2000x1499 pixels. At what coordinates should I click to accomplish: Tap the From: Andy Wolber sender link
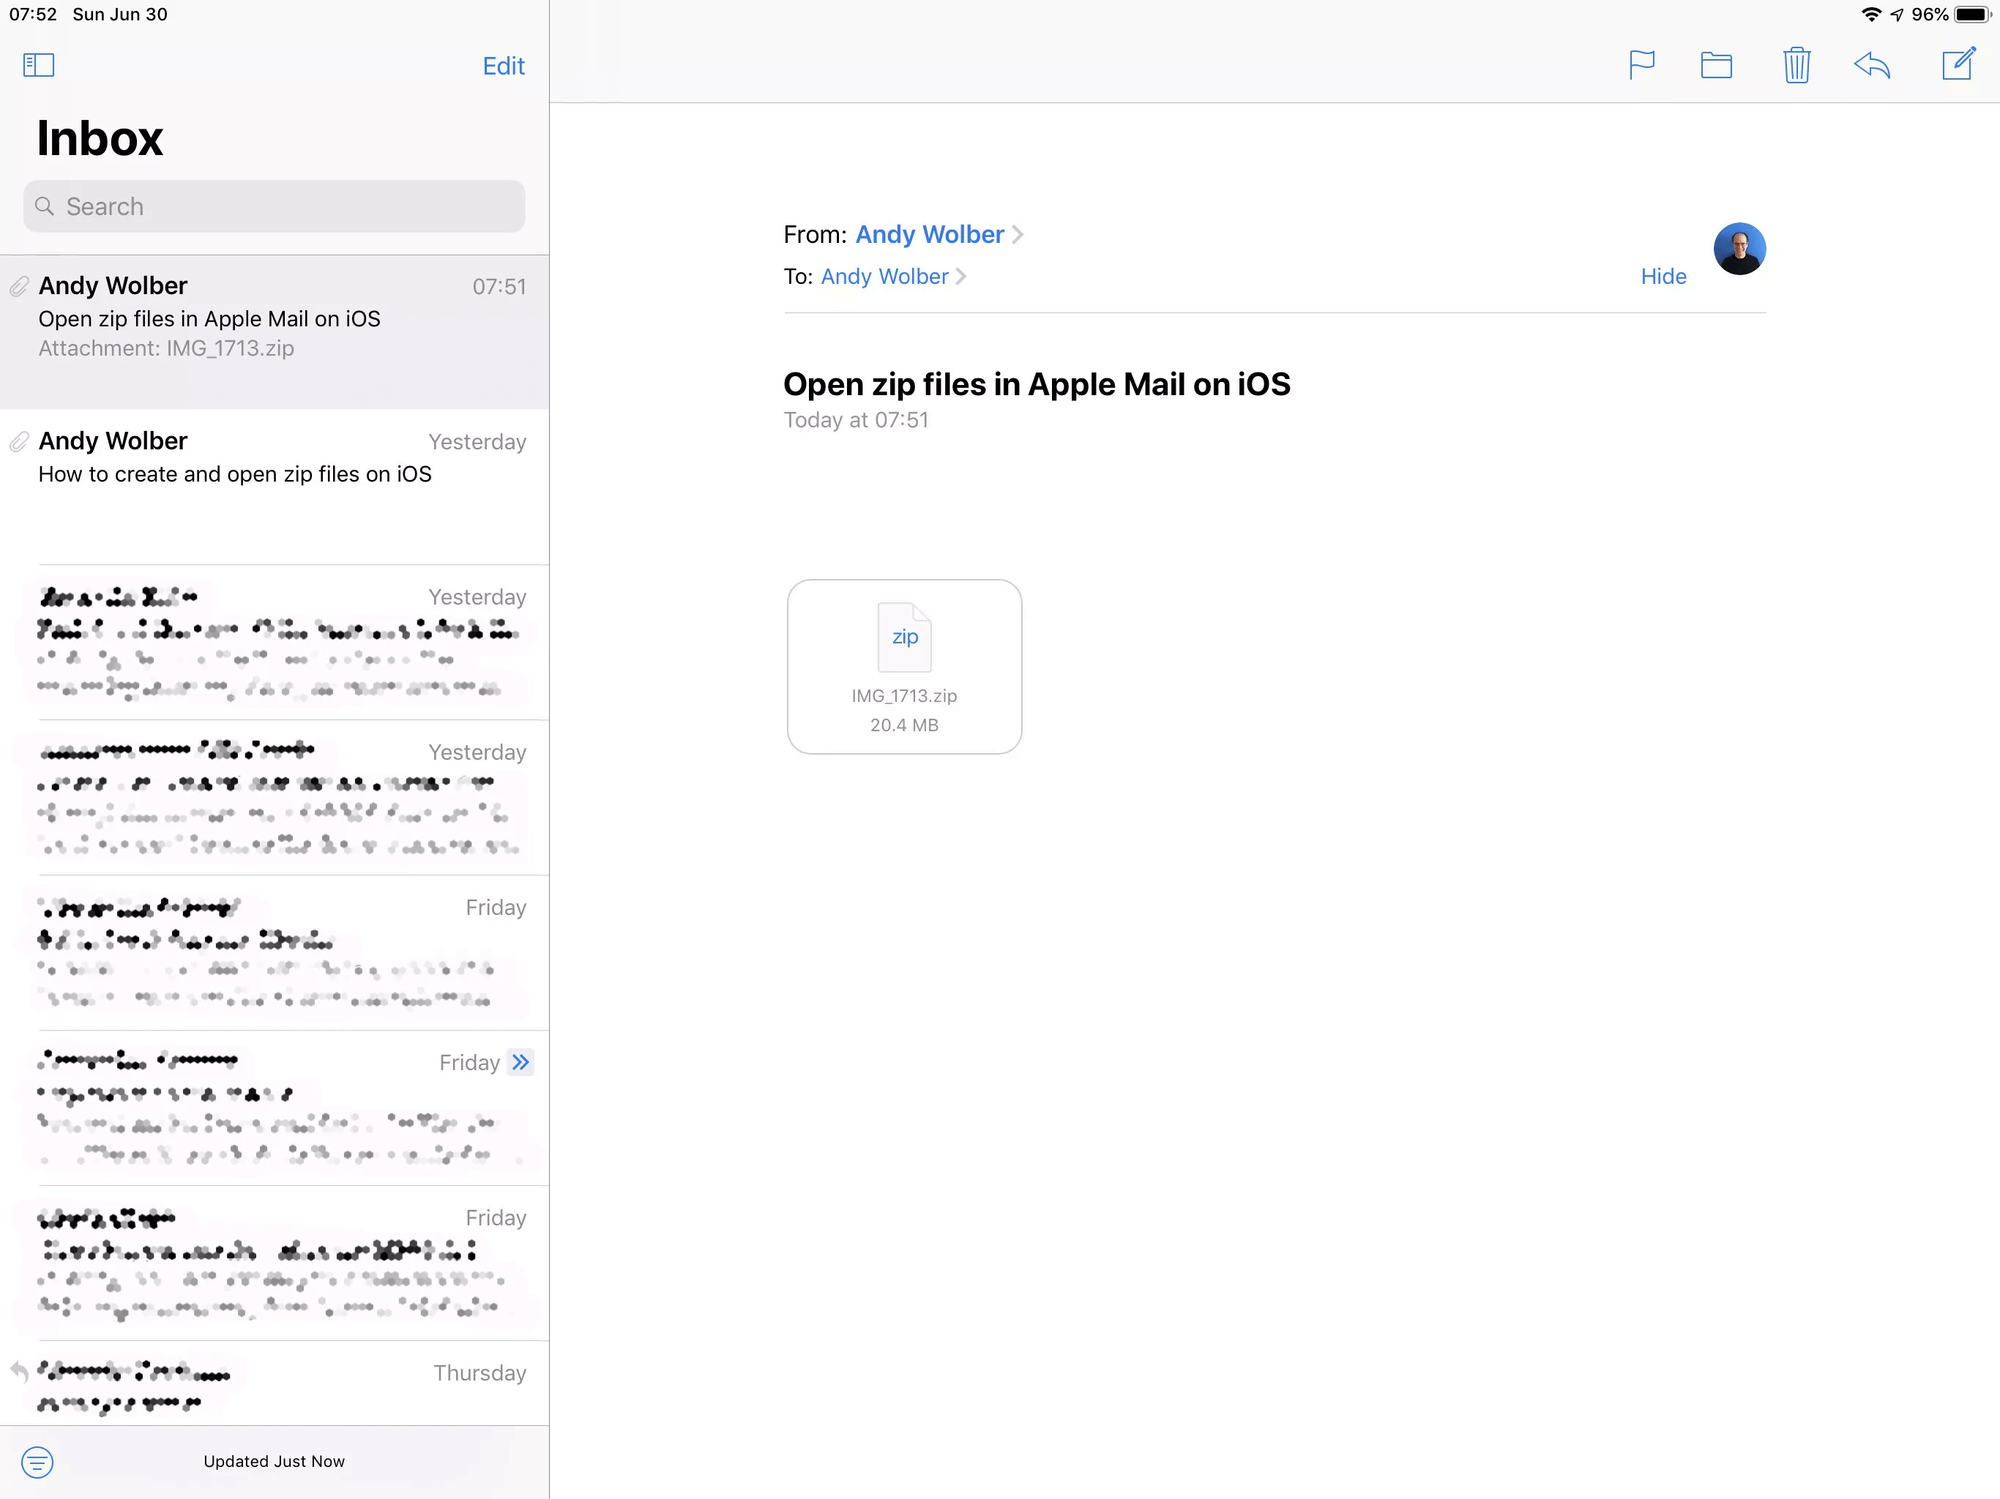(929, 234)
